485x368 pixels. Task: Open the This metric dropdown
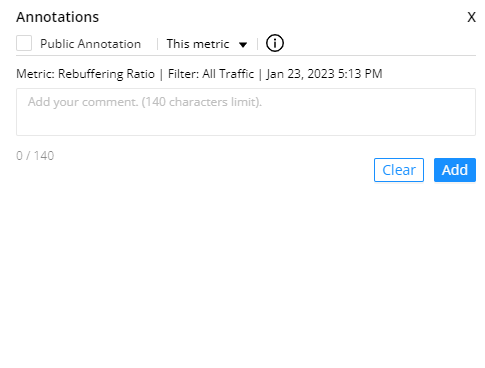pyautogui.click(x=207, y=44)
